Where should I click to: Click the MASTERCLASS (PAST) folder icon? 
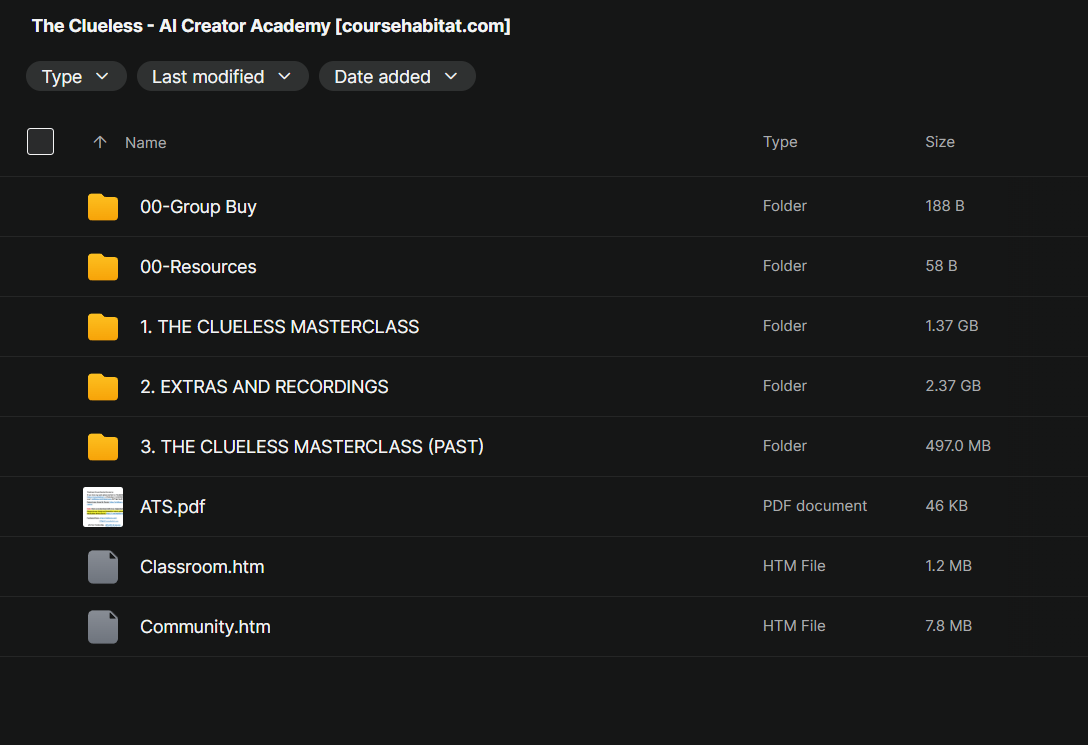(x=103, y=447)
